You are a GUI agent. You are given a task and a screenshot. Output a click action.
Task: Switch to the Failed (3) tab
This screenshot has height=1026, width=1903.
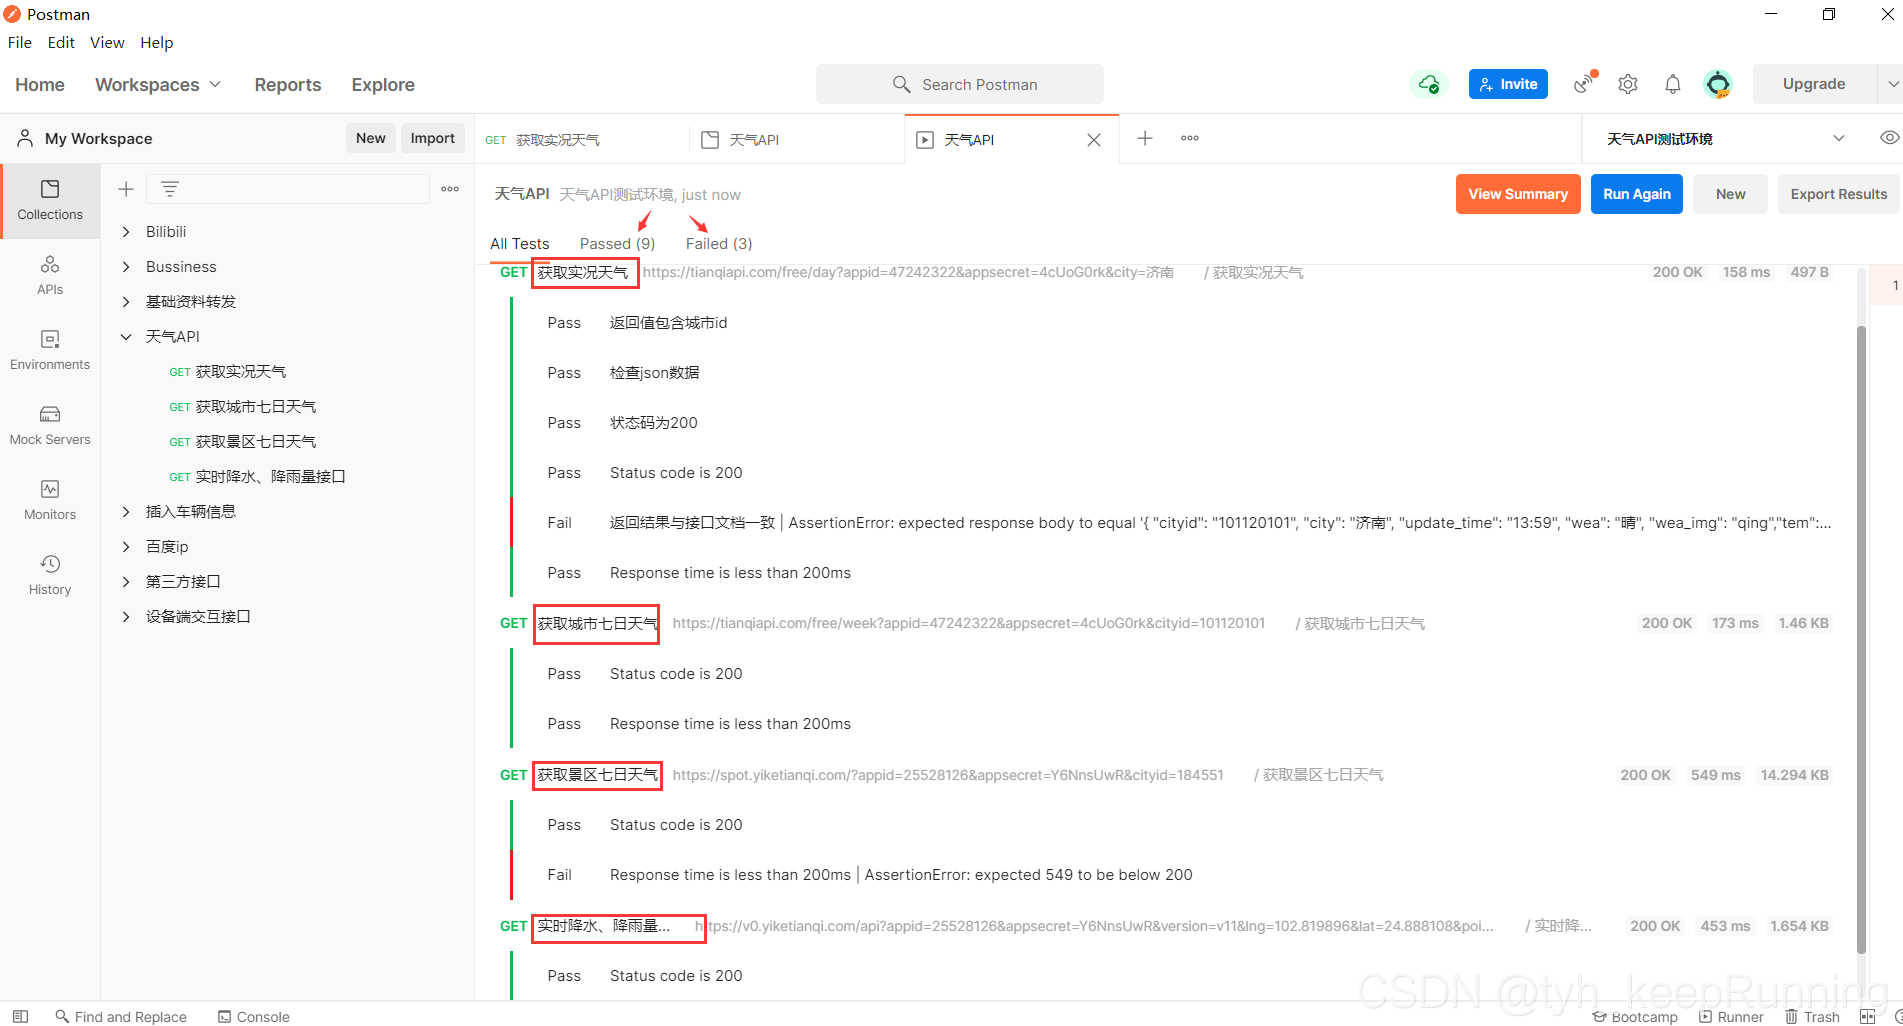(719, 243)
